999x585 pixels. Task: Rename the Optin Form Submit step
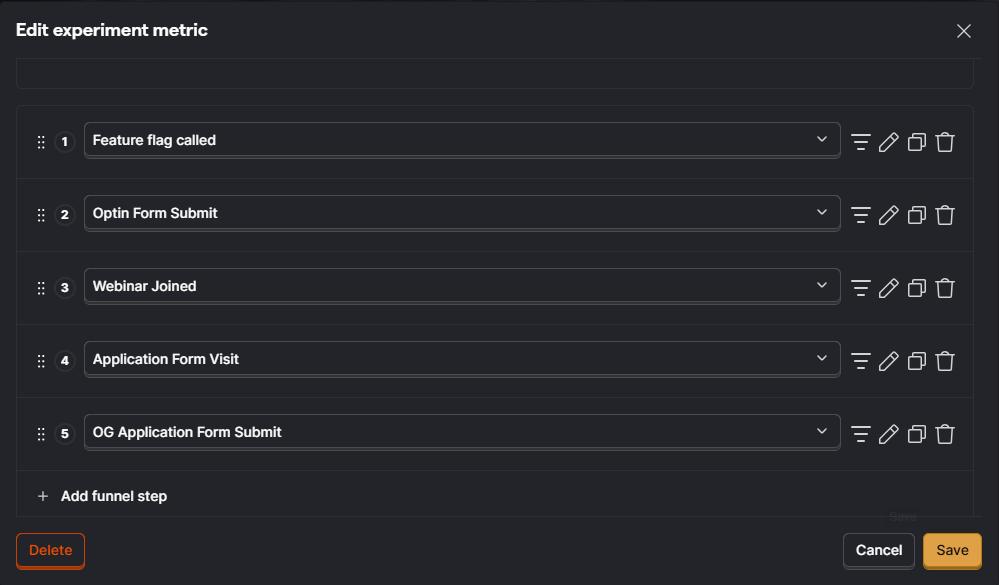pyautogui.click(x=888, y=215)
